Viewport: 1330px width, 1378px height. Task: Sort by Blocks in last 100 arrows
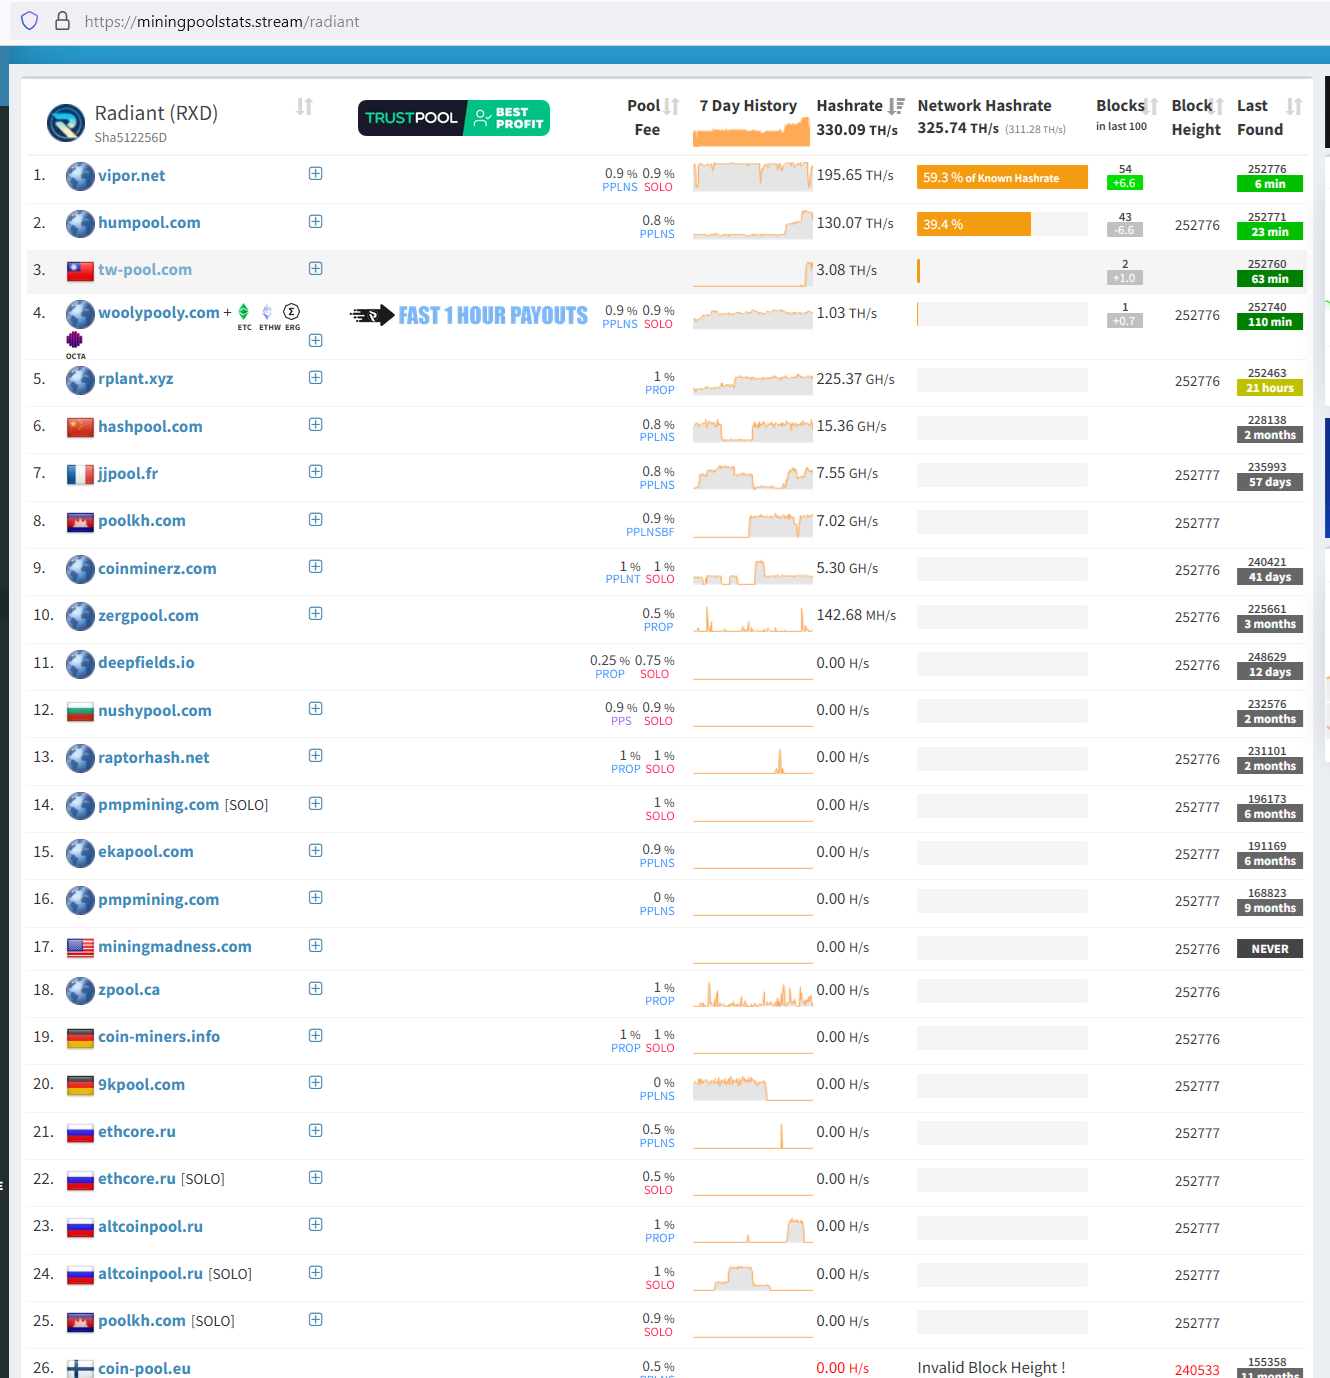1152,106
